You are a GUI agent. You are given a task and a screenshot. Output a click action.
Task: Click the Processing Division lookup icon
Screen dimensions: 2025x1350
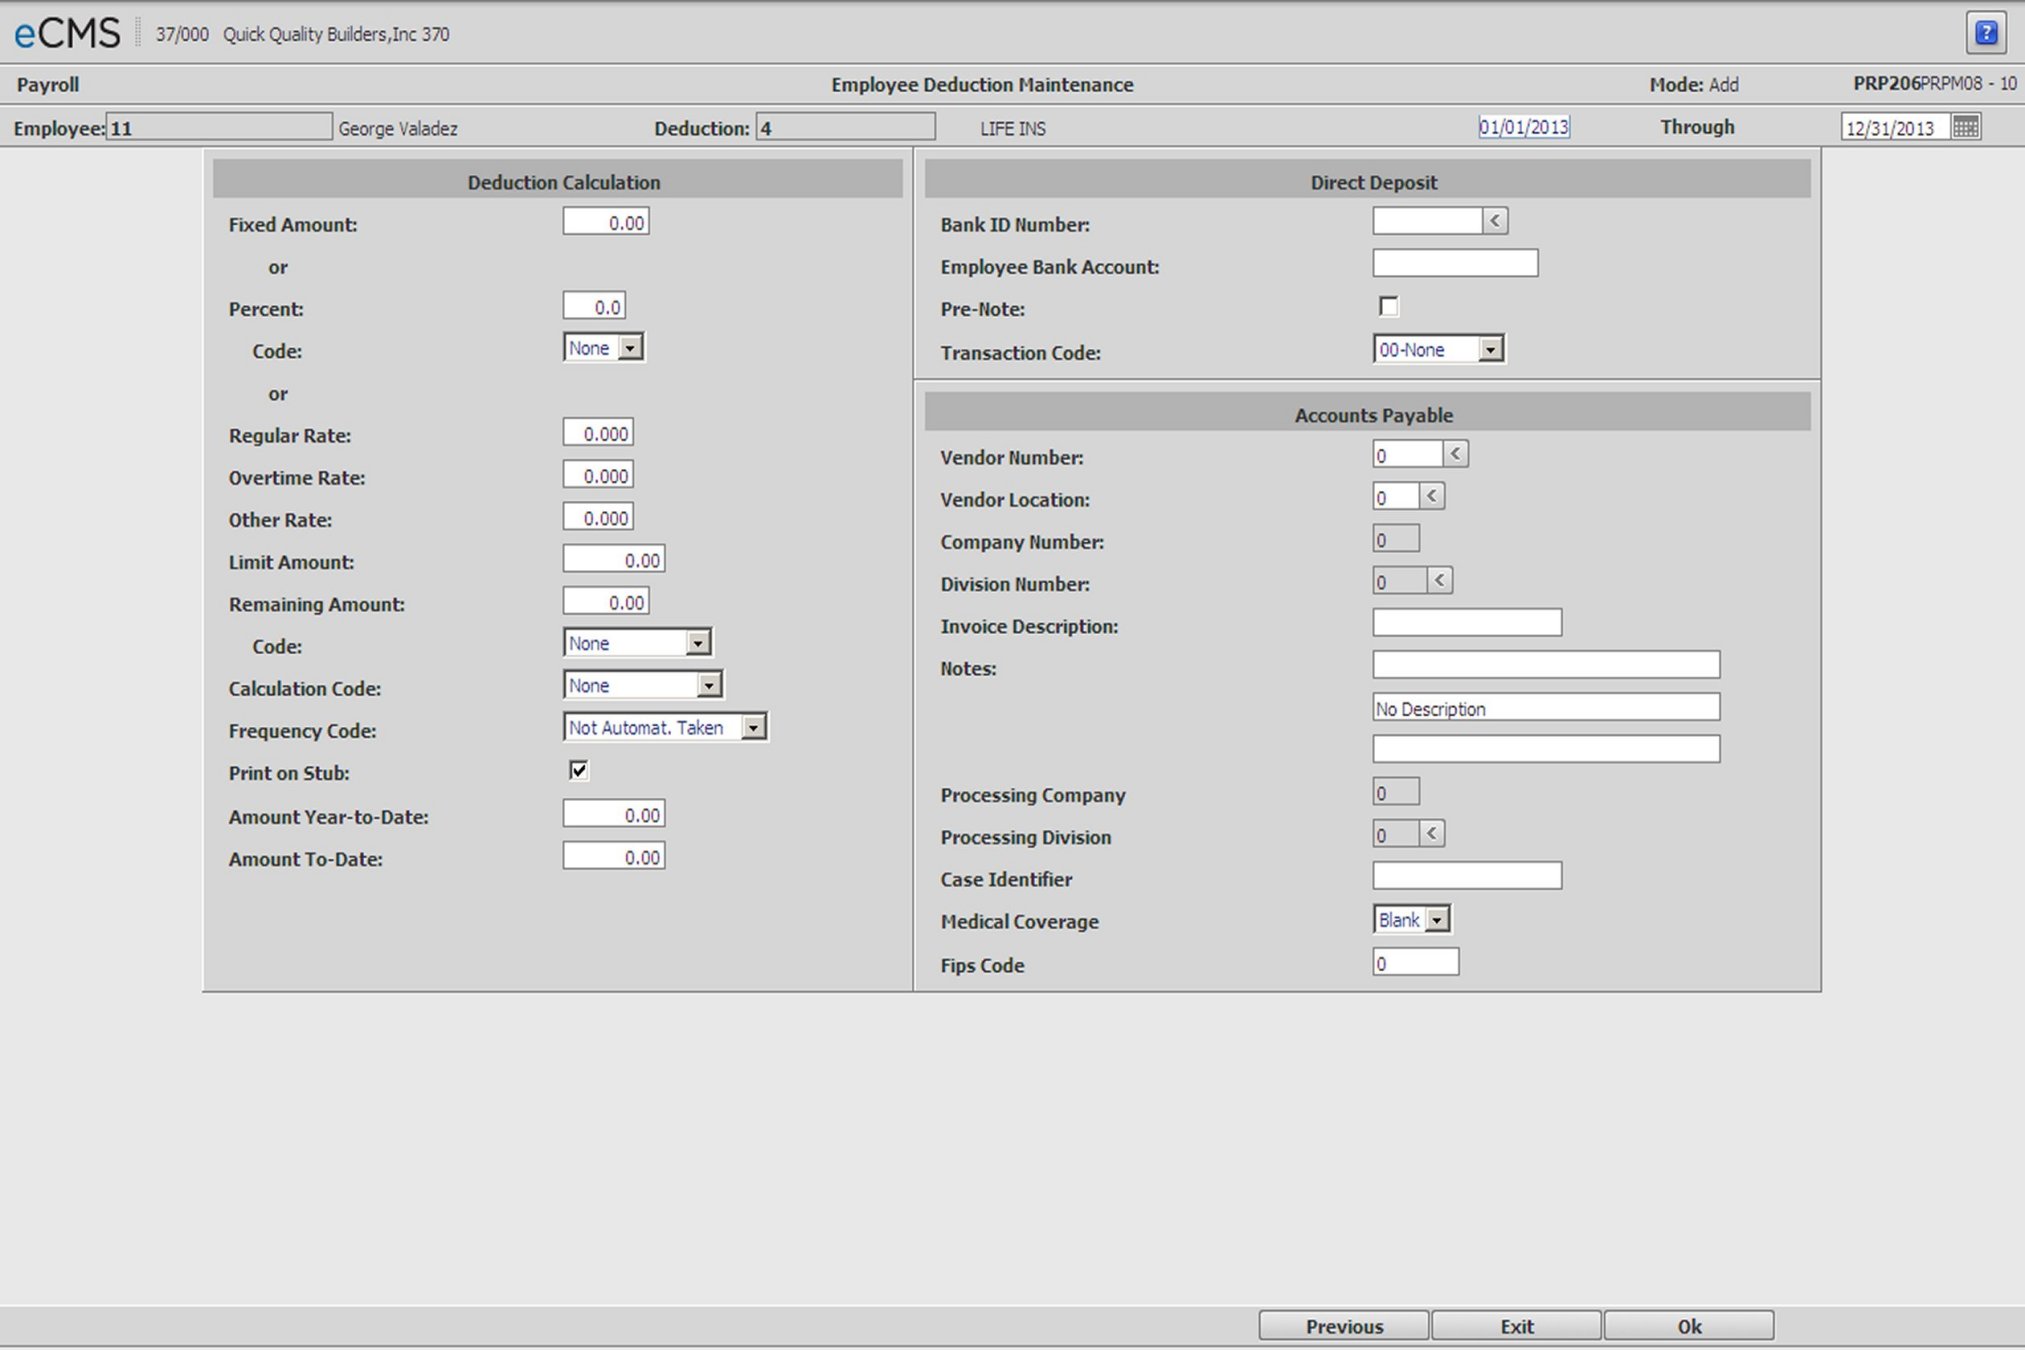1431,835
